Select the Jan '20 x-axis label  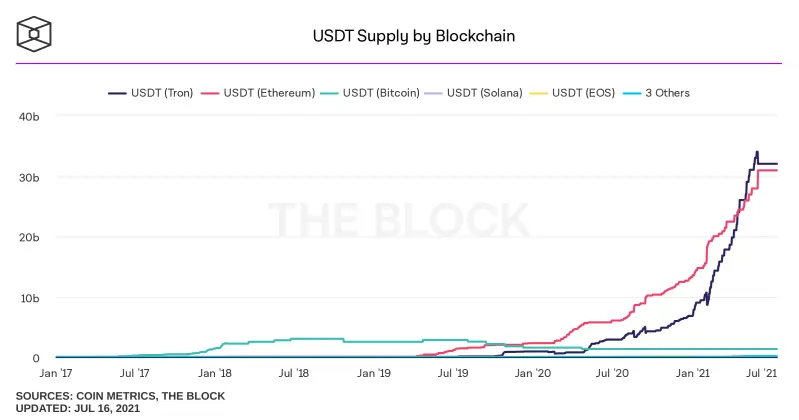point(532,373)
